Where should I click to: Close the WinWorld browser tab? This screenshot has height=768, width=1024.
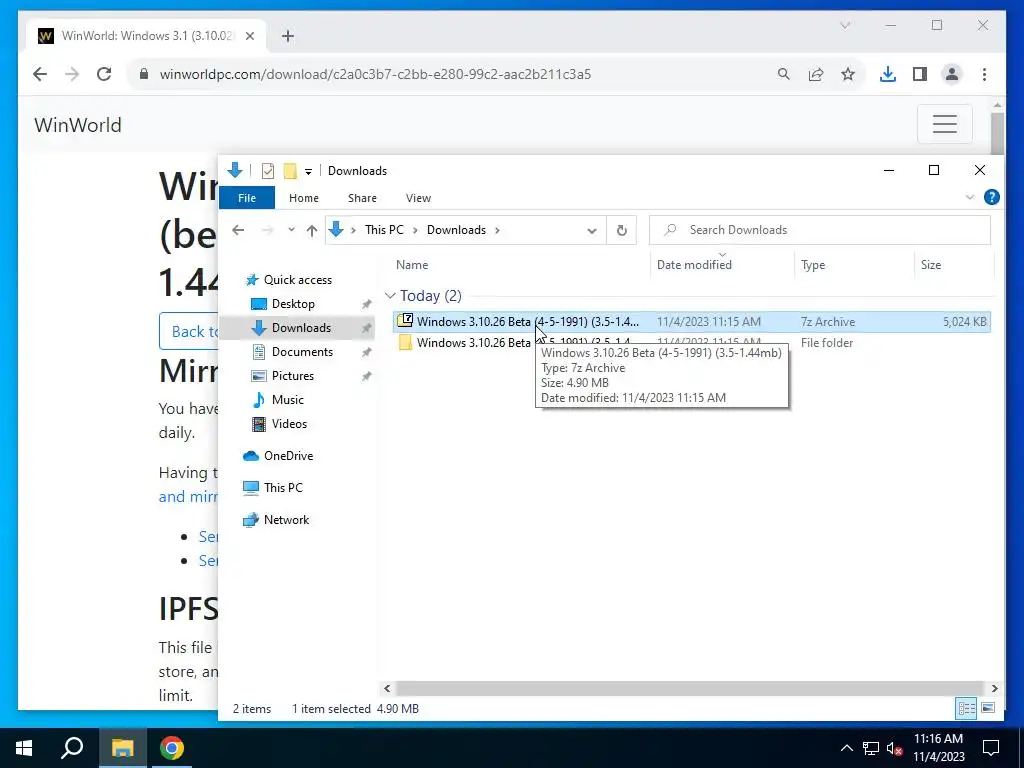pos(249,36)
